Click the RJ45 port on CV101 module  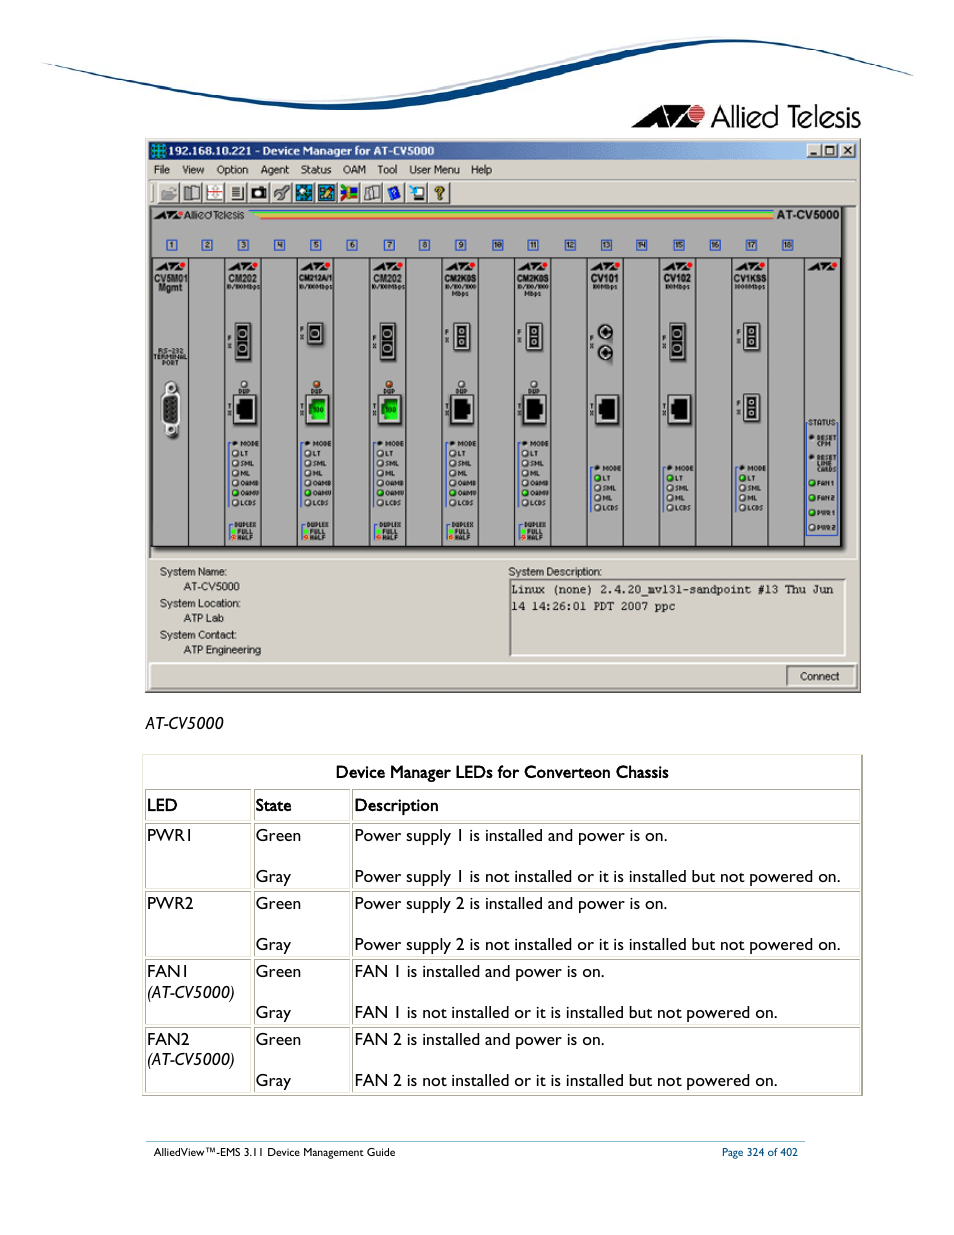(x=606, y=408)
